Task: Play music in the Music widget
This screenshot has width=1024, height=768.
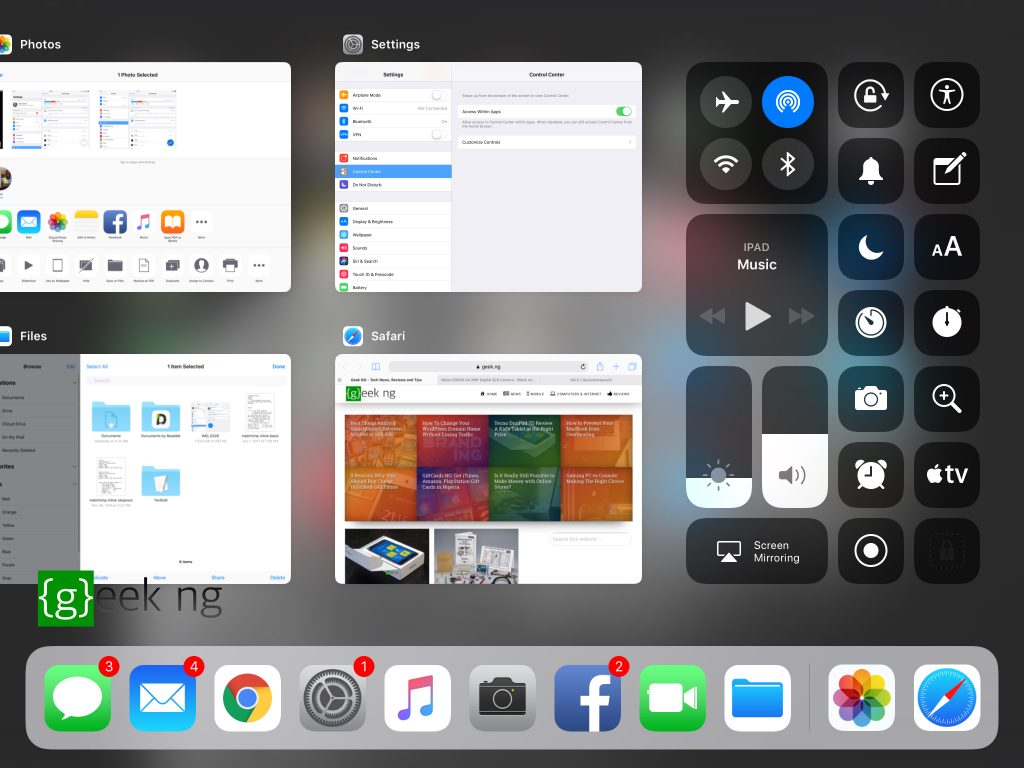Action: (x=757, y=316)
